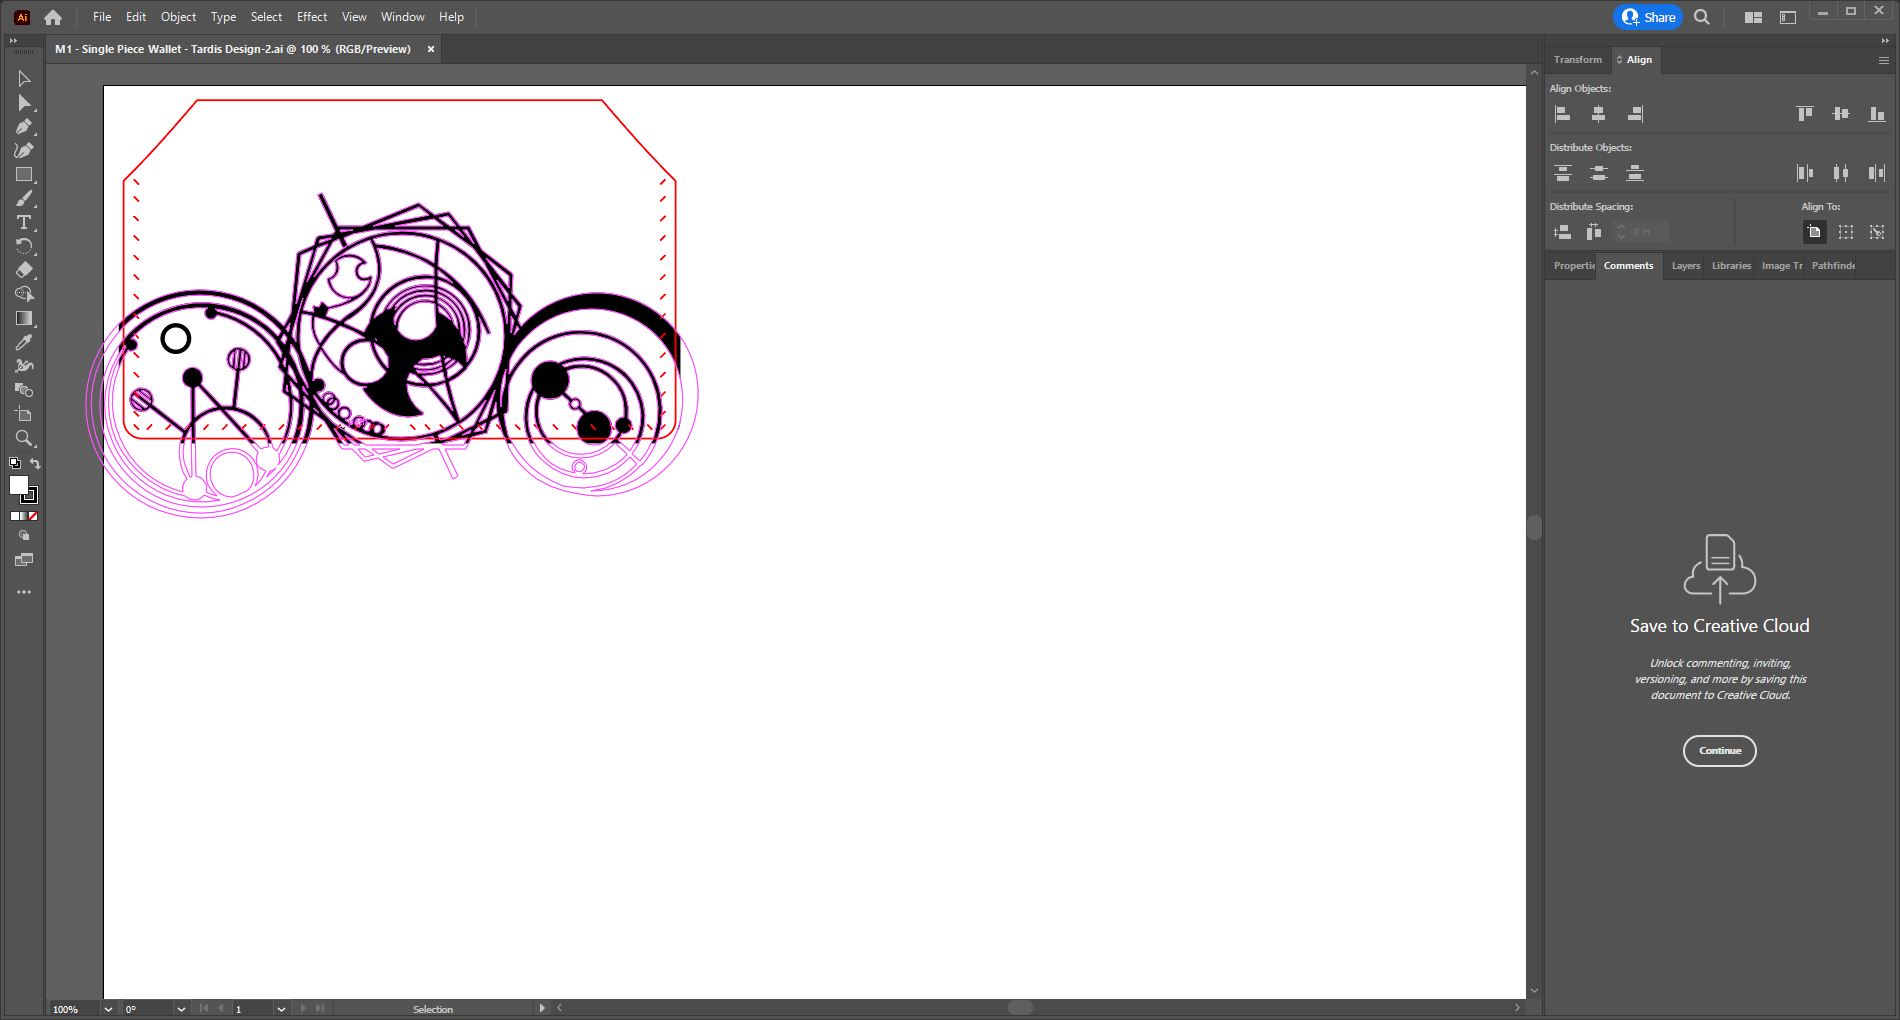1900x1020 pixels.
Task: Open the File menu
Action: [102, 17]
